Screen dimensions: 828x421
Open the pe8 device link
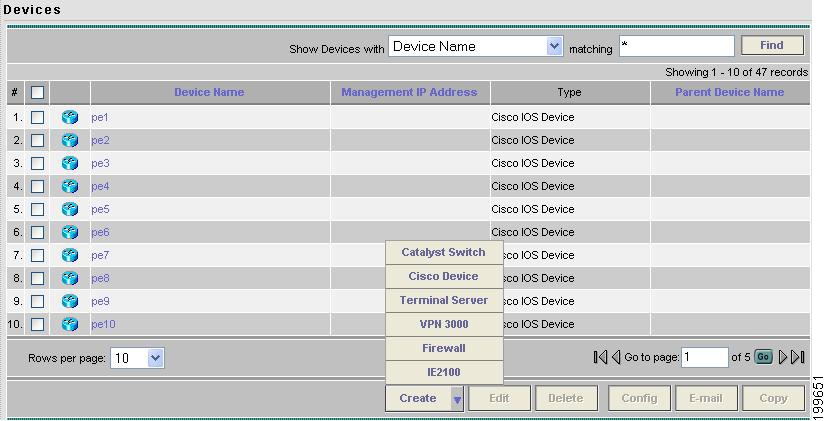100,278
